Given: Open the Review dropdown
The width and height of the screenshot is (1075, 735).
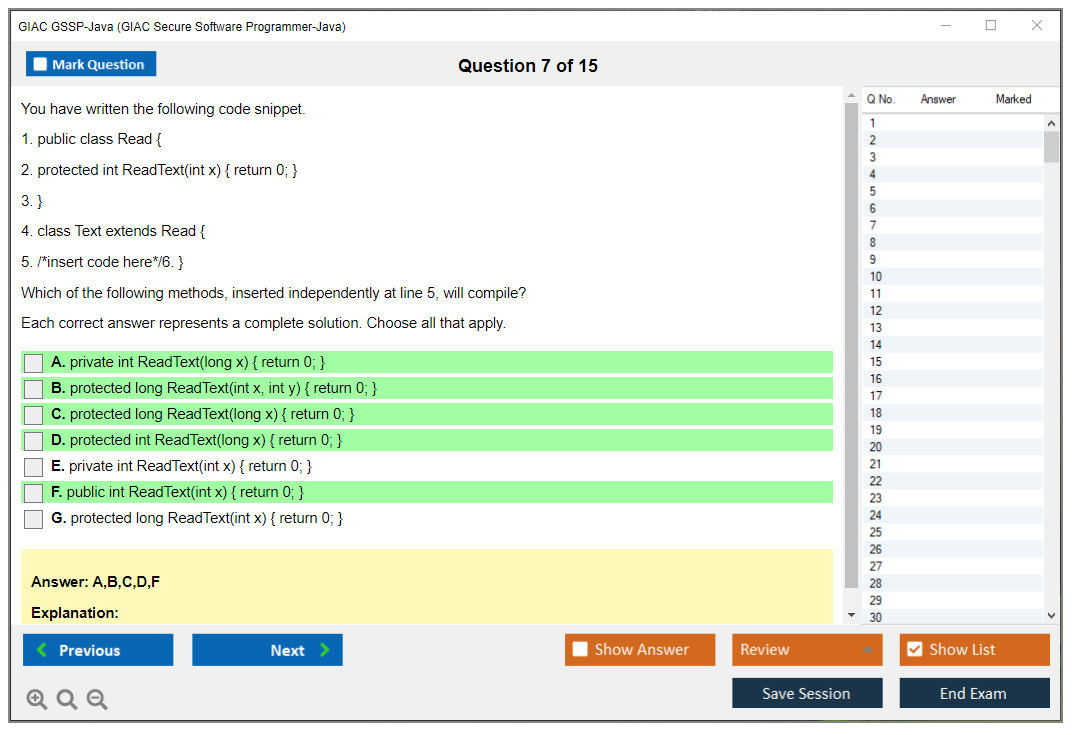Looking at the screenshot, I should click(807, 649).
